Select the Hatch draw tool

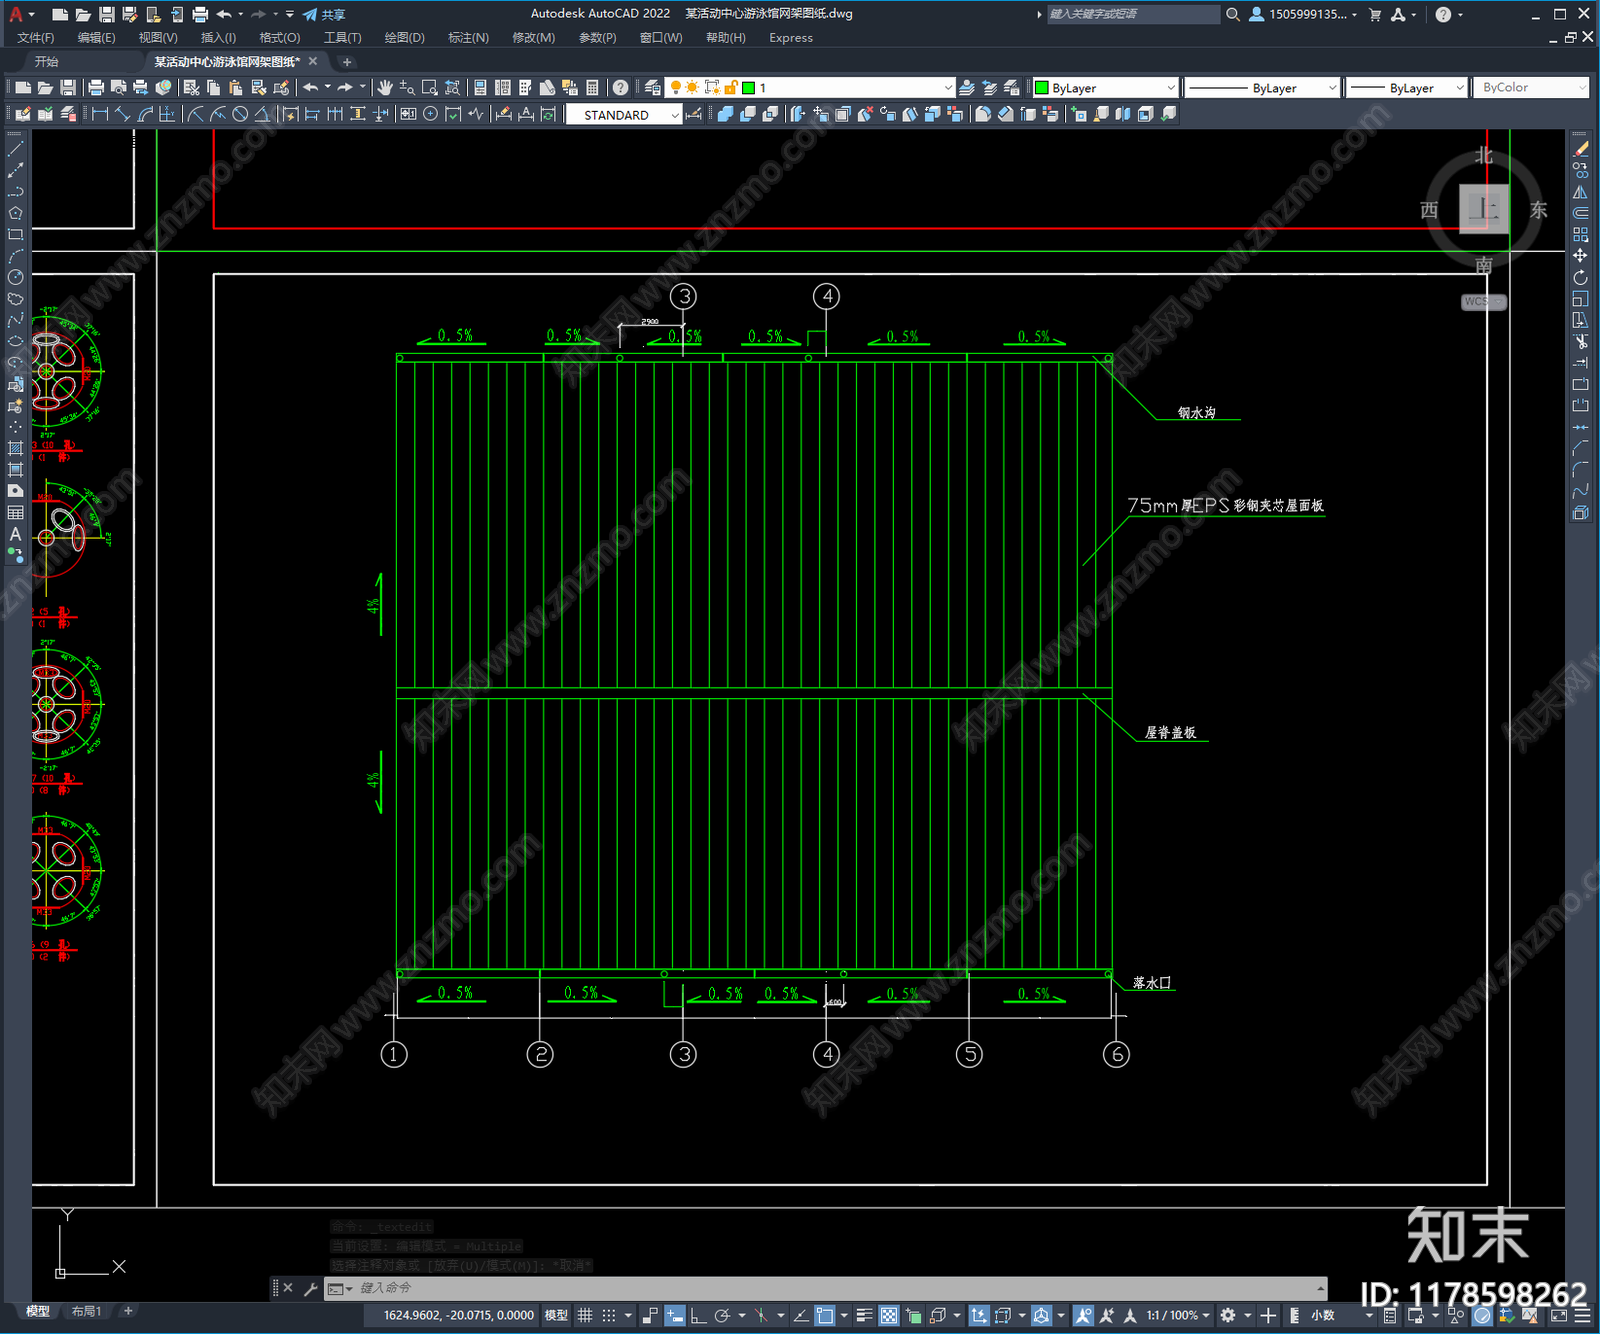point(15,448)
